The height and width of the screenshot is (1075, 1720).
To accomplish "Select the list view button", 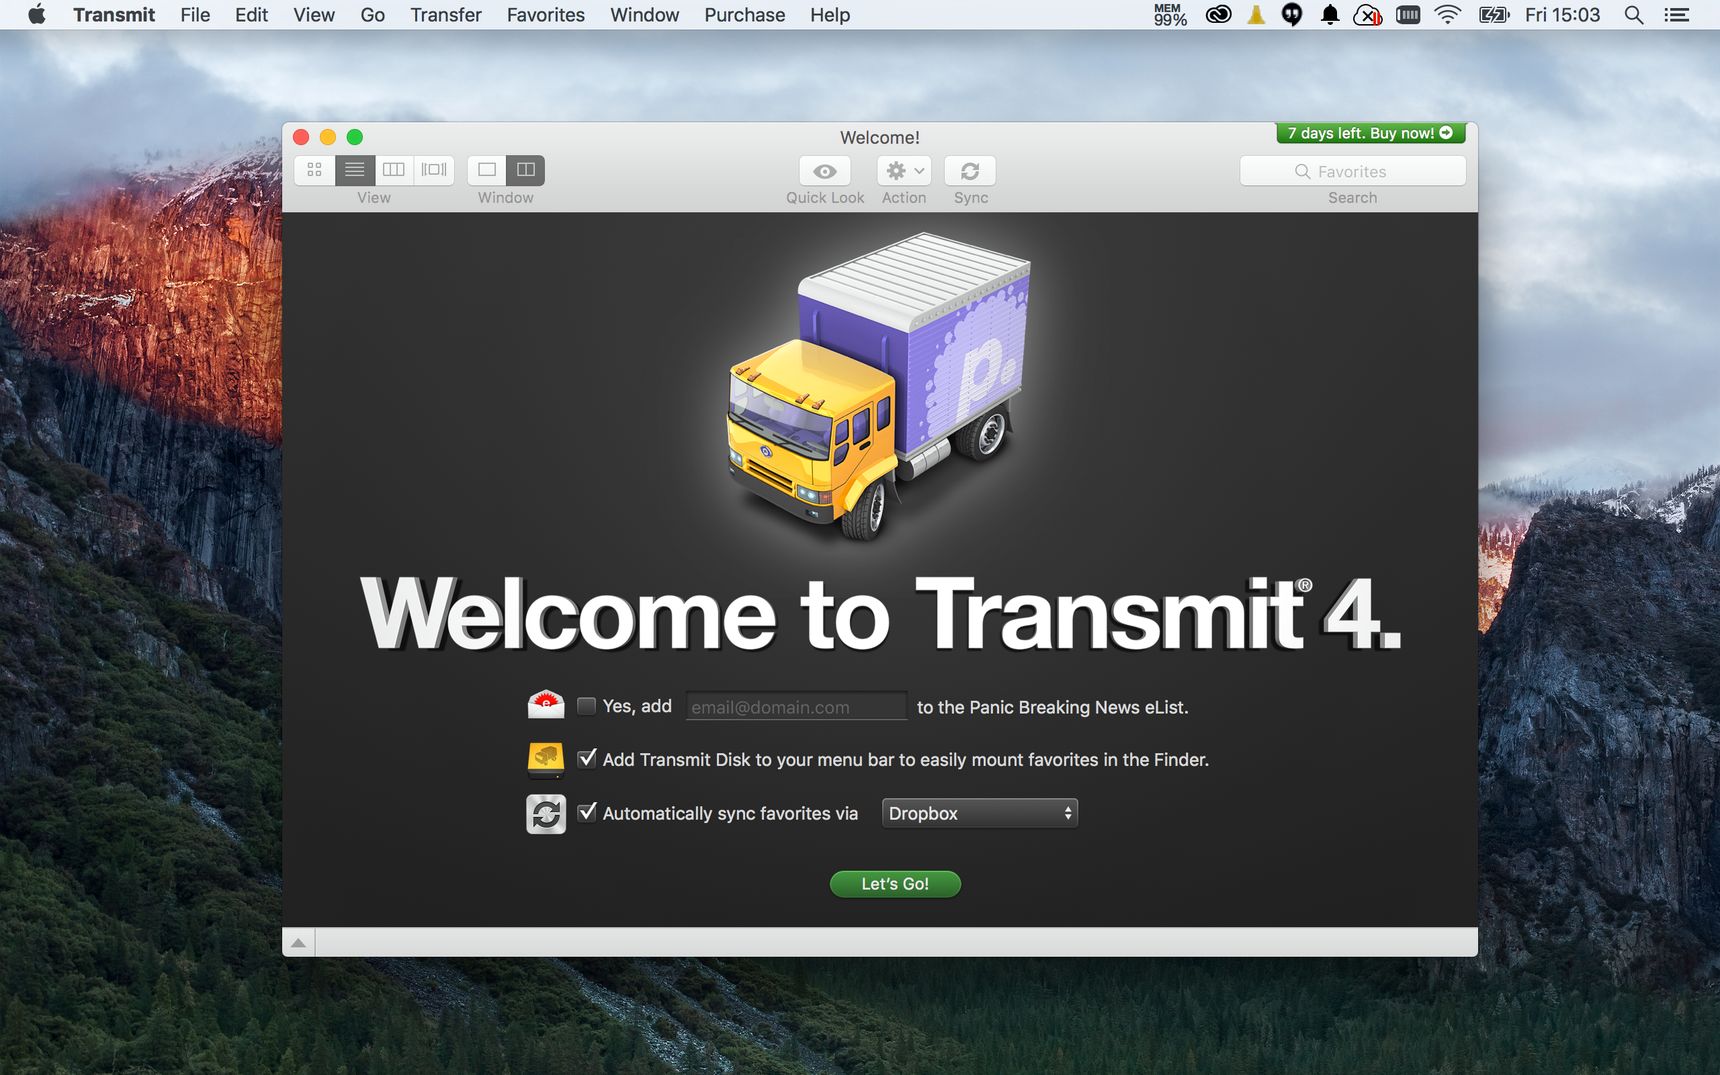I will [355, 170].
